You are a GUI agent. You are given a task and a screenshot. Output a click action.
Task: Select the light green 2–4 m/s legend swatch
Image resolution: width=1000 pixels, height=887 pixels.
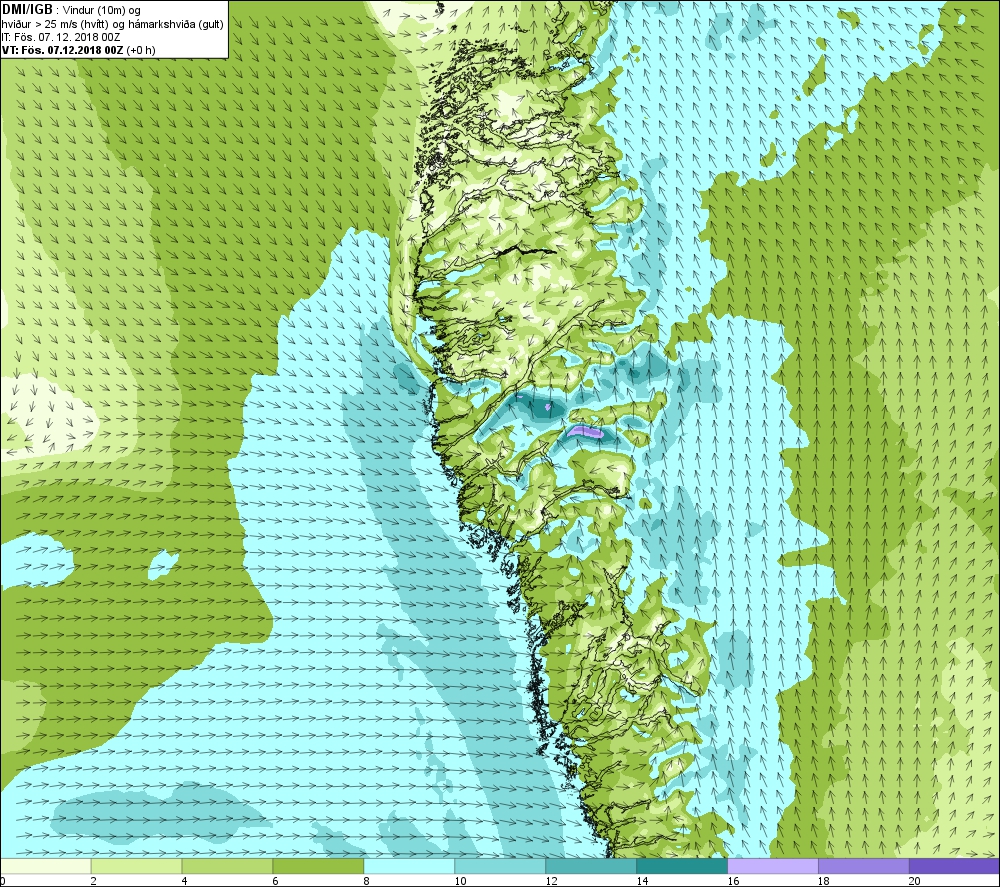tap(136, 866)
